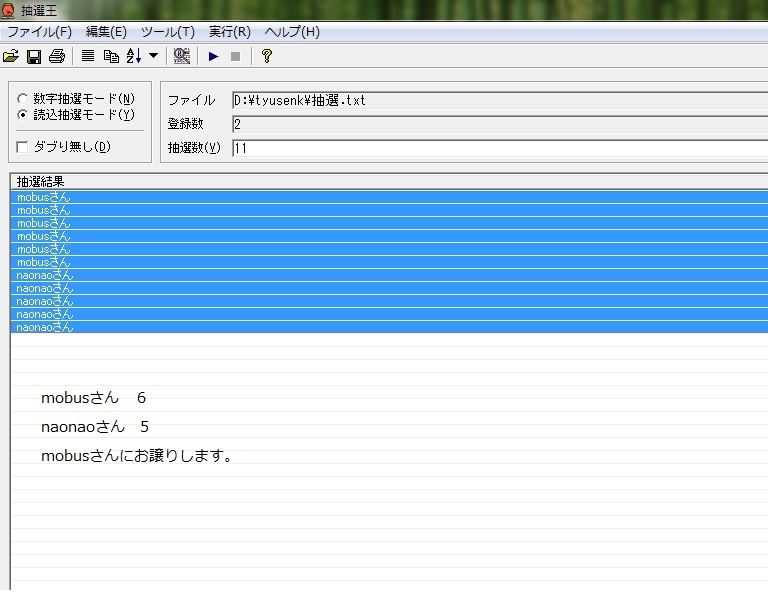Click the select-all lines toolbar icon
The width and height of the screenshot is (768, 614).
(88, 56)
